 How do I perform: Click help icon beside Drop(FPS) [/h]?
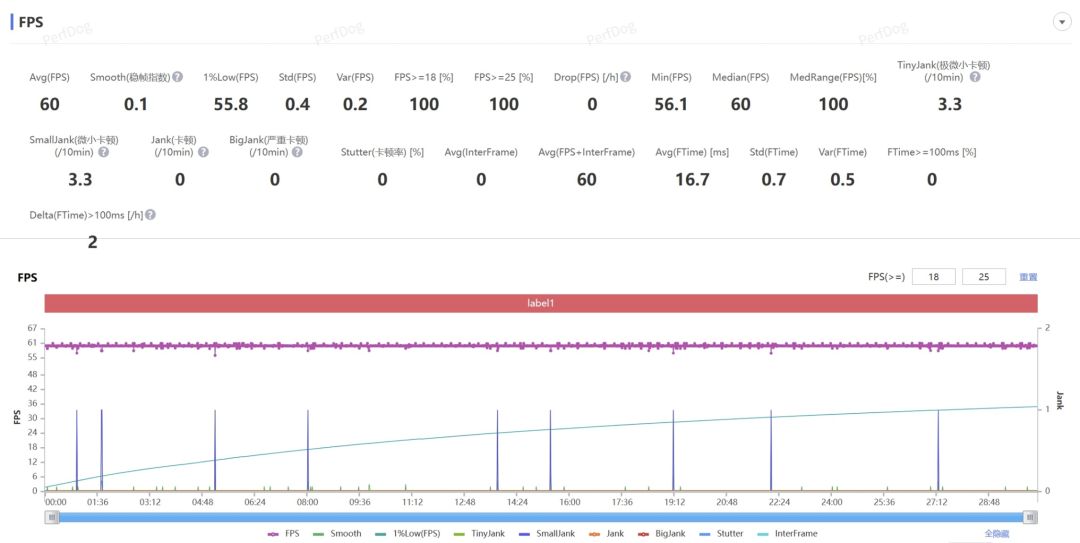626,77
